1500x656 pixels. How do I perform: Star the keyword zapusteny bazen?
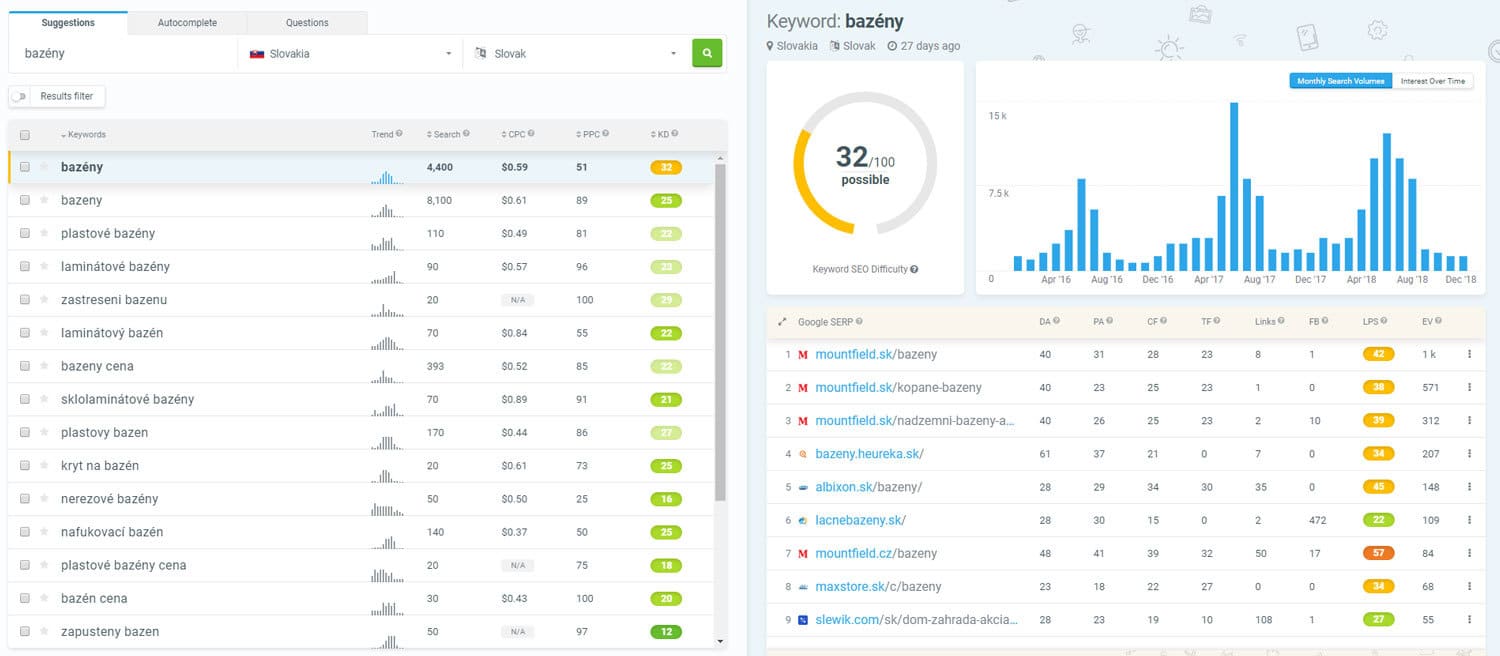click(43, 631)
